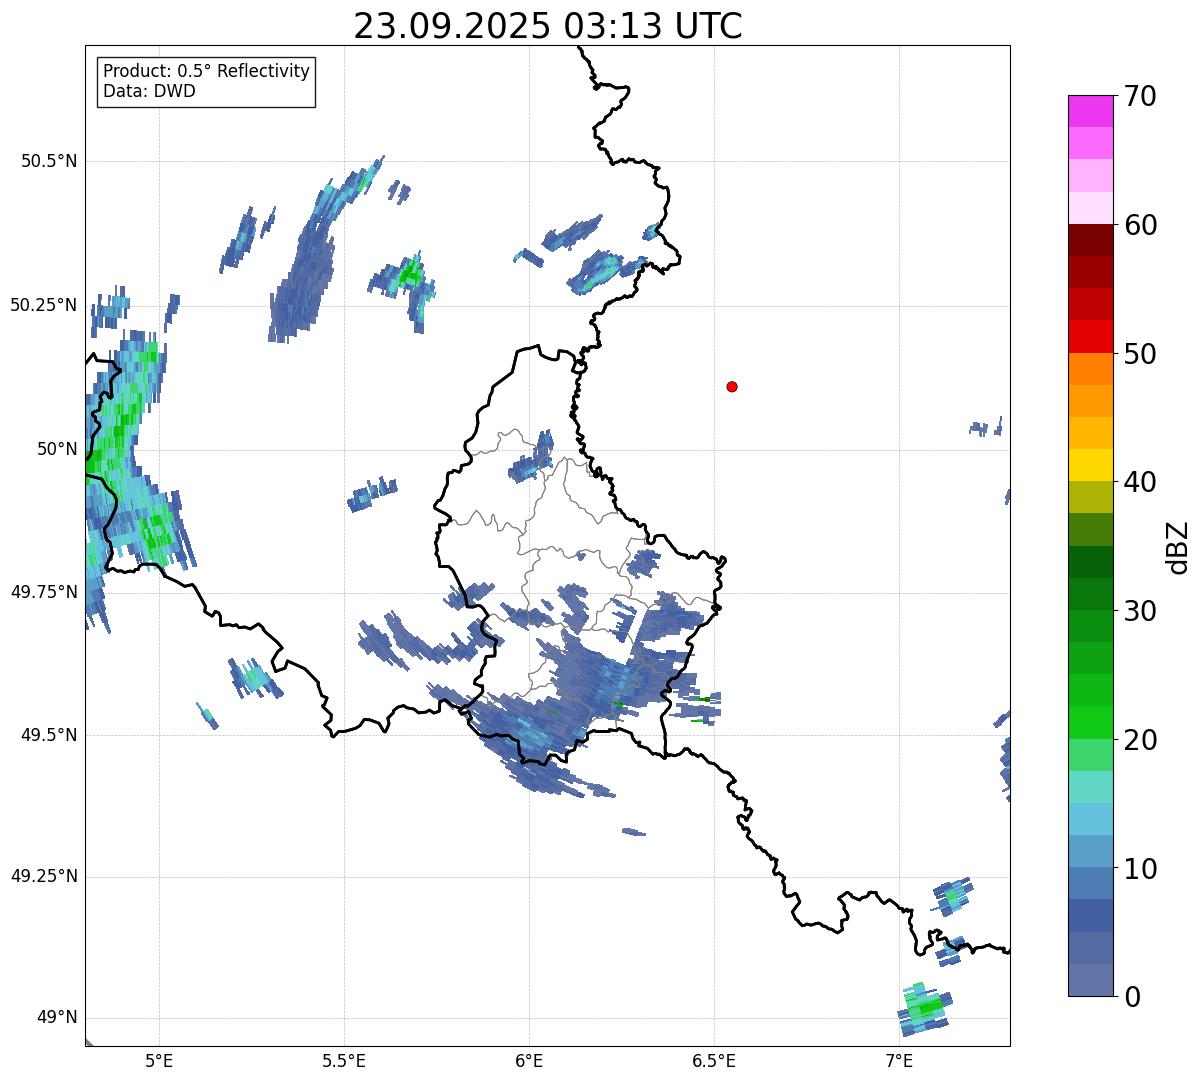Click the 49.75°N latitude label

[x=43, y=592]
